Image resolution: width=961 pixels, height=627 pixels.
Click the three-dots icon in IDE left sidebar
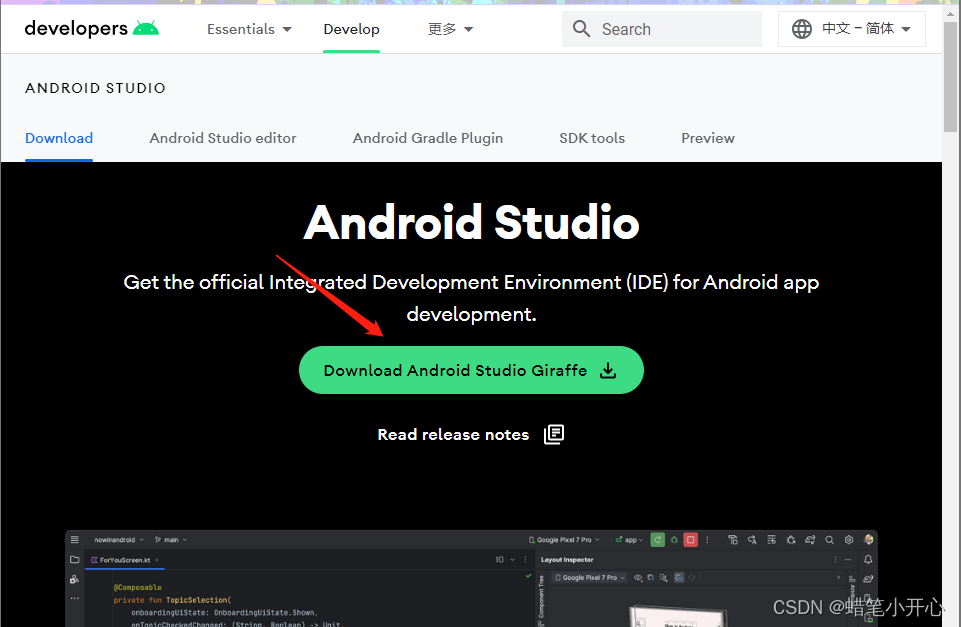[x=75, y=598]
